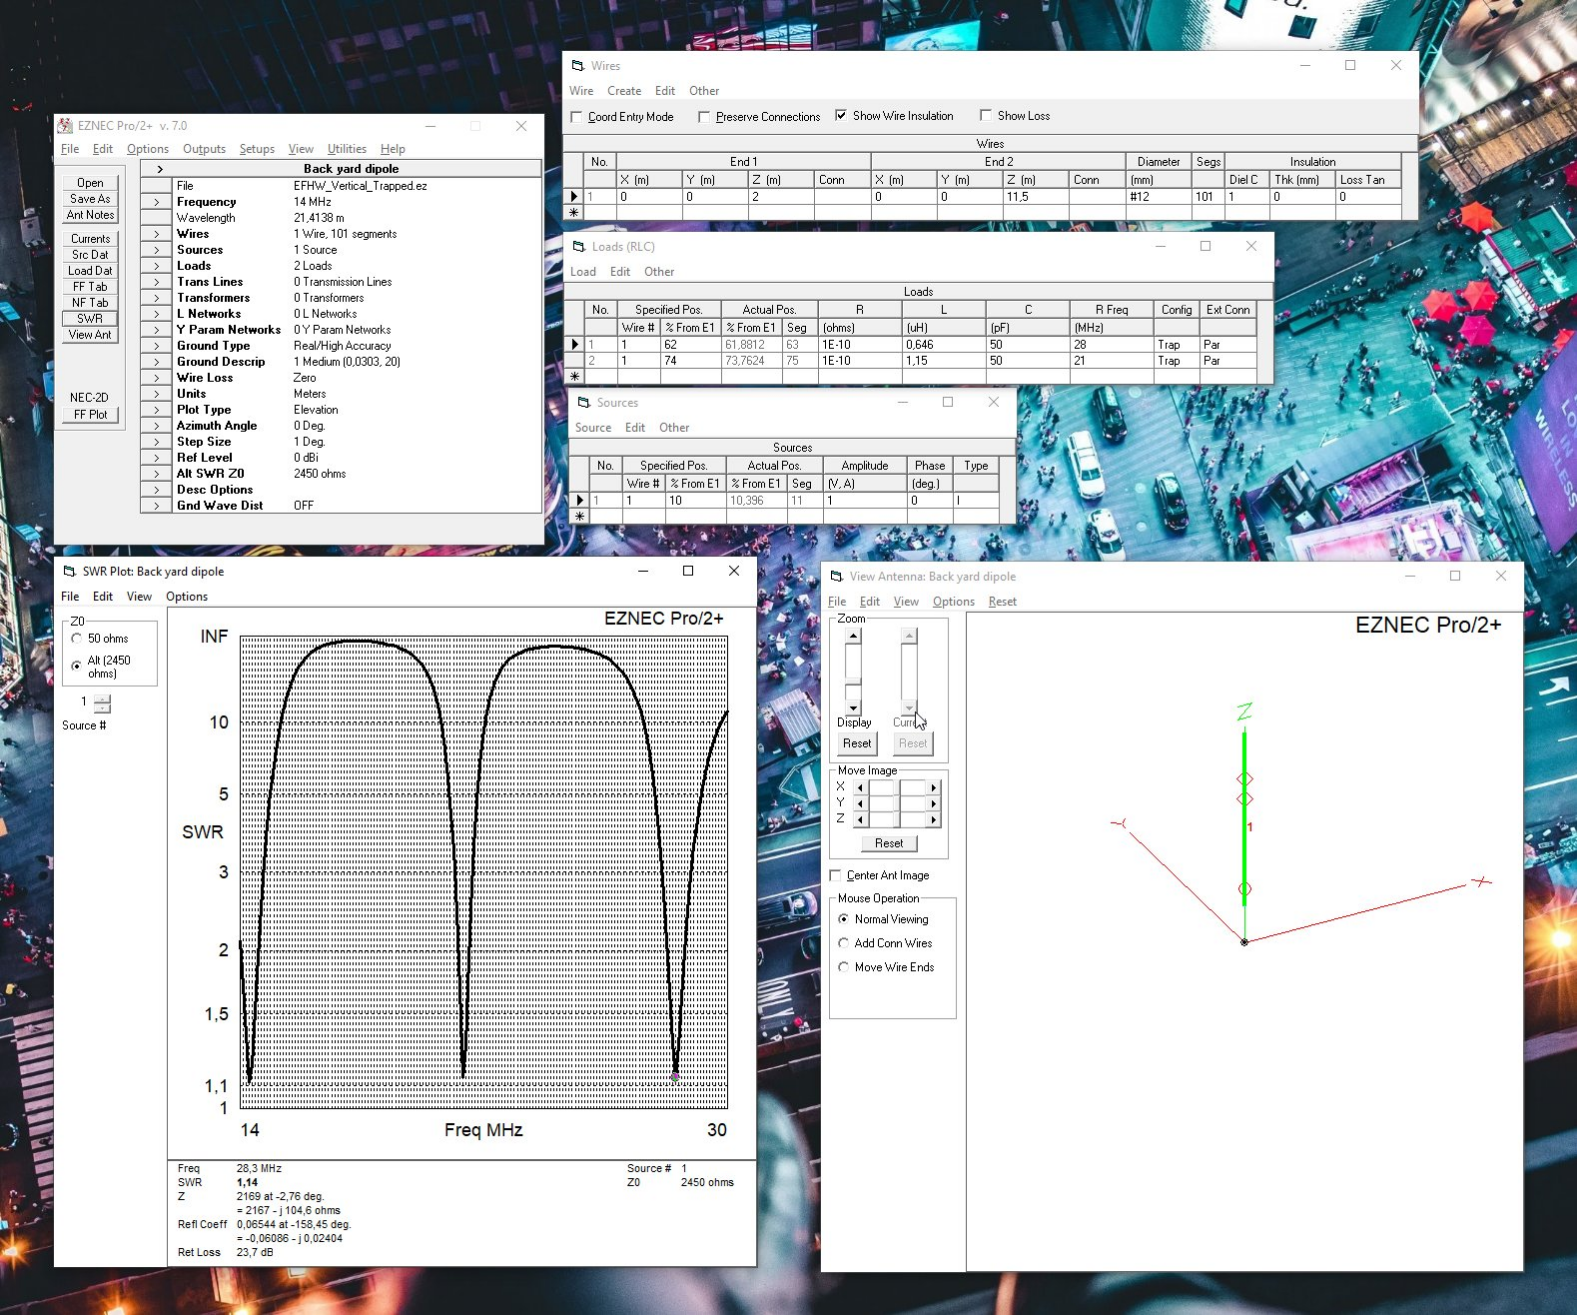Image resolution: width=1577 pixels, height=1315 pixels.
Task: Check the Center Ant Image option
Action: pos(836,876)
